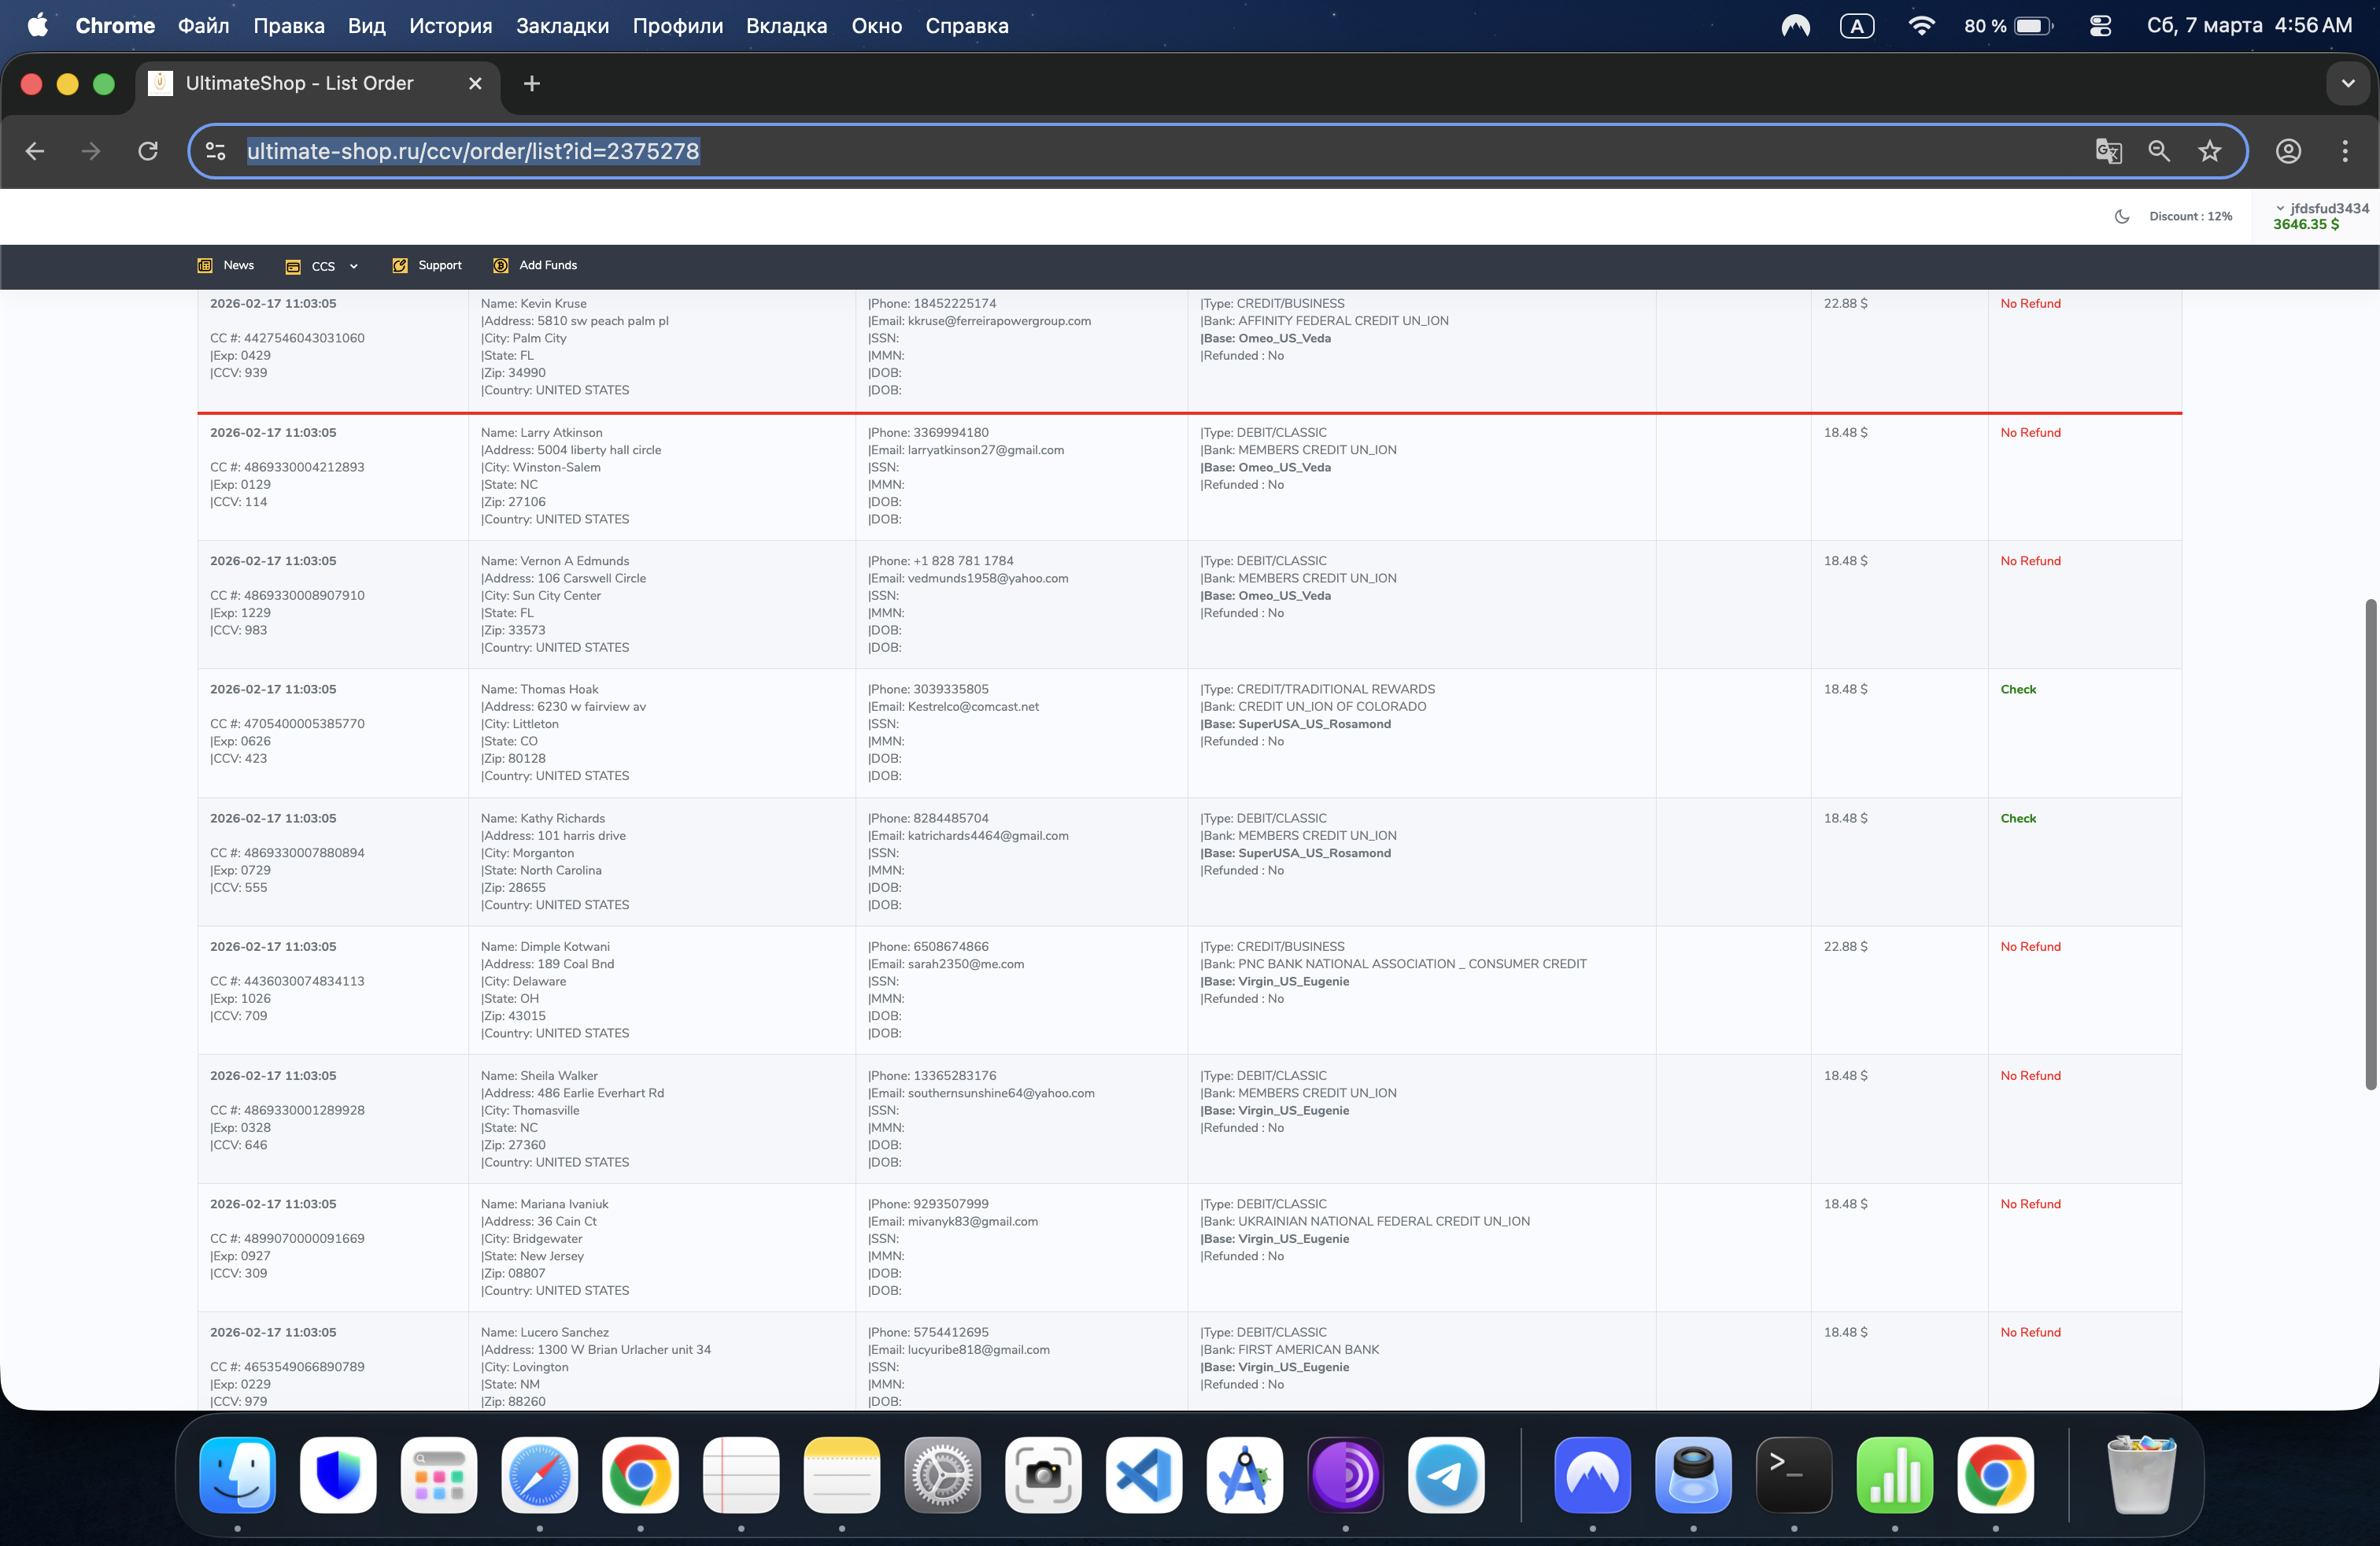Bookmark this page with the star icon
Screen dimensions: 2380x1546
(2210, 151)
